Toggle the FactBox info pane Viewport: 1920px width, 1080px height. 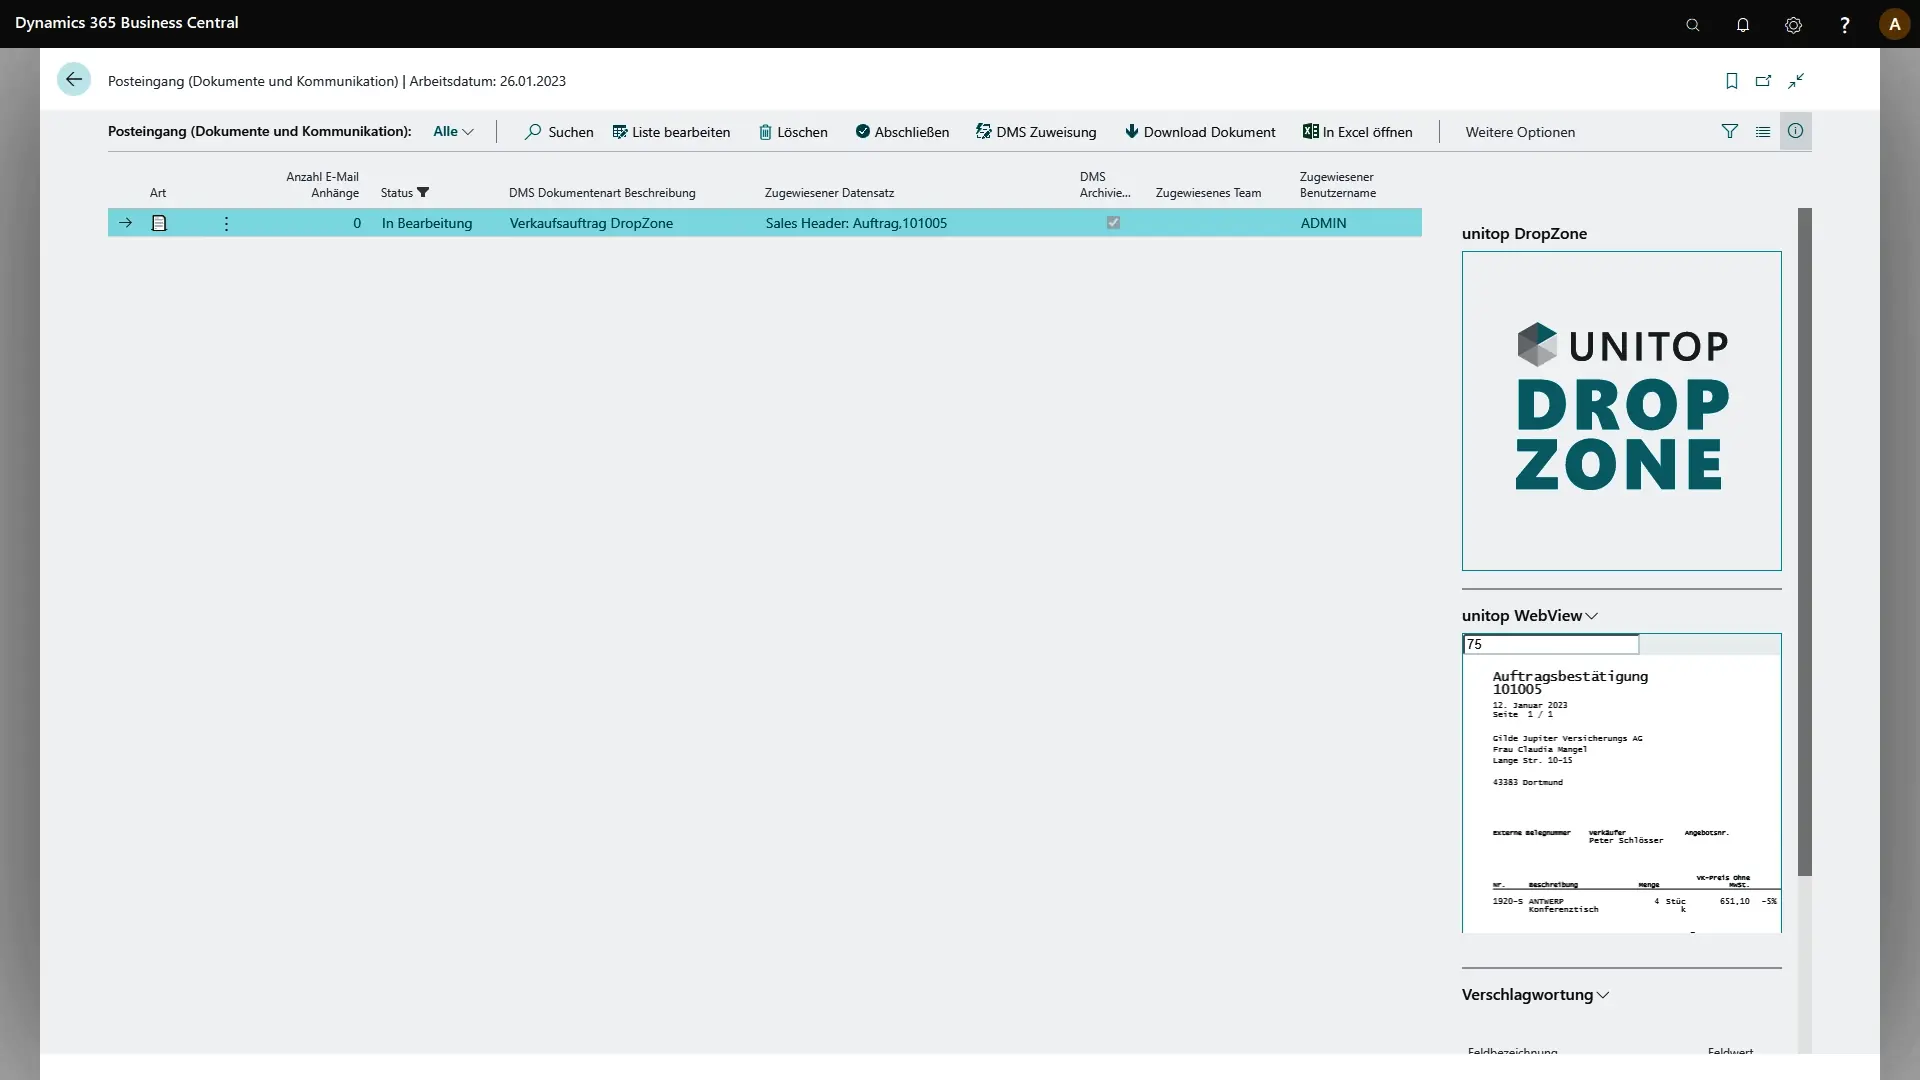1796,131
